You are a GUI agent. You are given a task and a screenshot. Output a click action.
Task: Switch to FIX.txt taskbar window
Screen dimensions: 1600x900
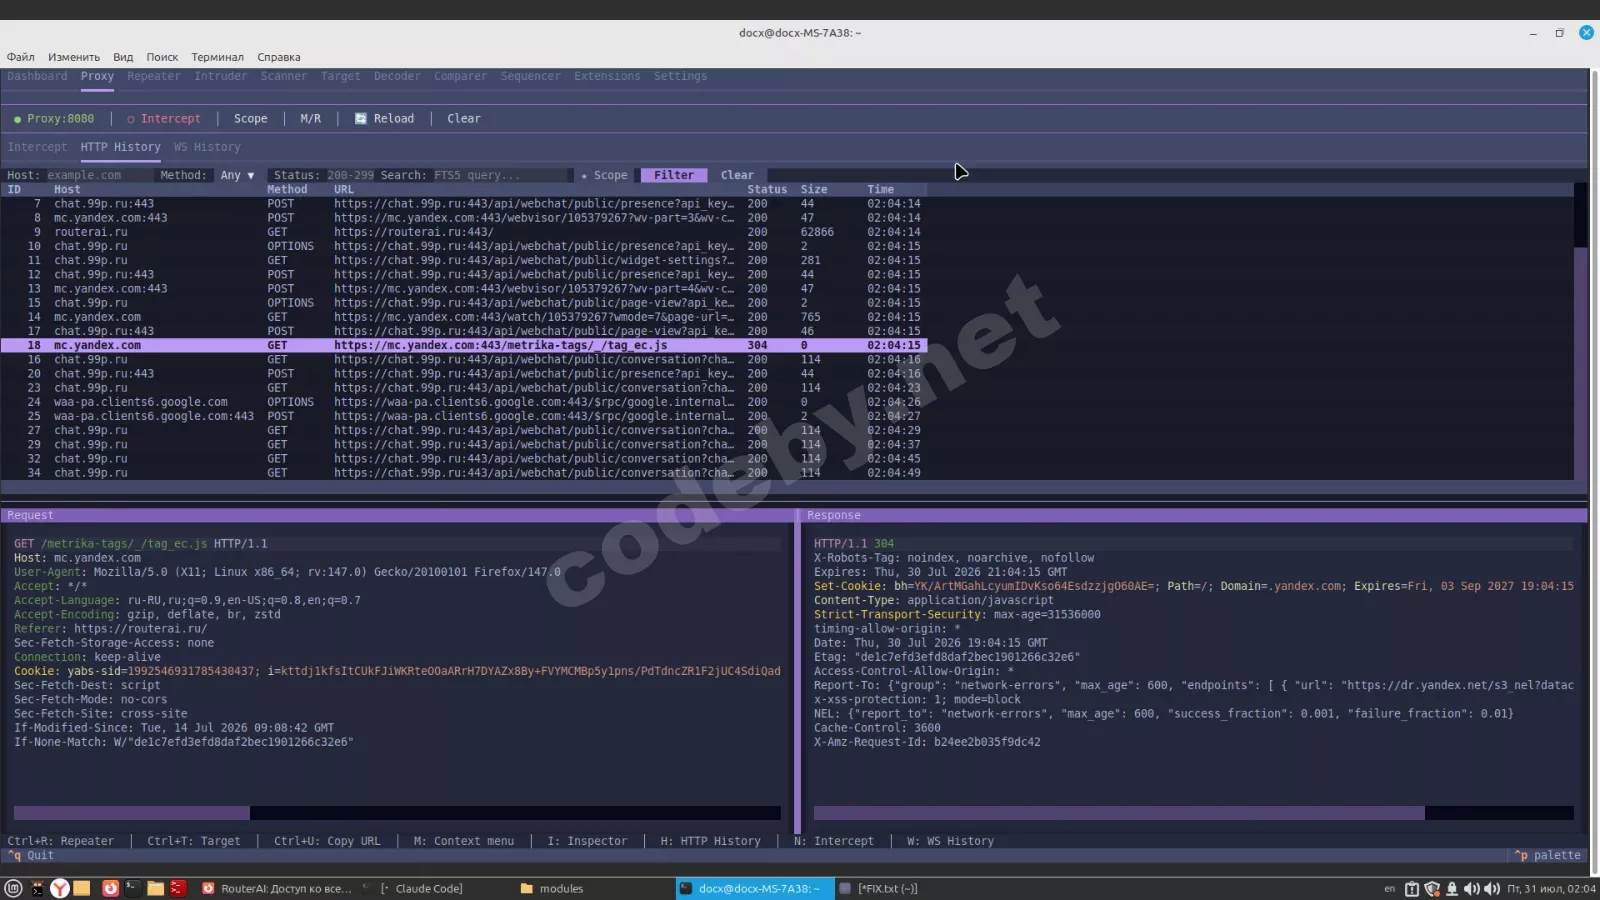pos(878,888)
